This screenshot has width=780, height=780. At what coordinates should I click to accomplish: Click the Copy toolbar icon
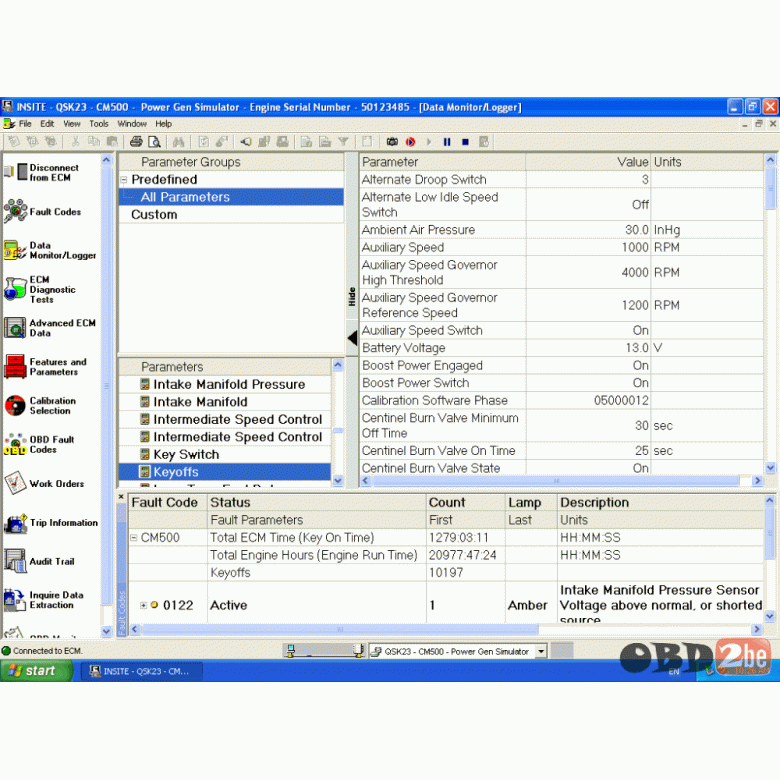(x=94, y=142)
